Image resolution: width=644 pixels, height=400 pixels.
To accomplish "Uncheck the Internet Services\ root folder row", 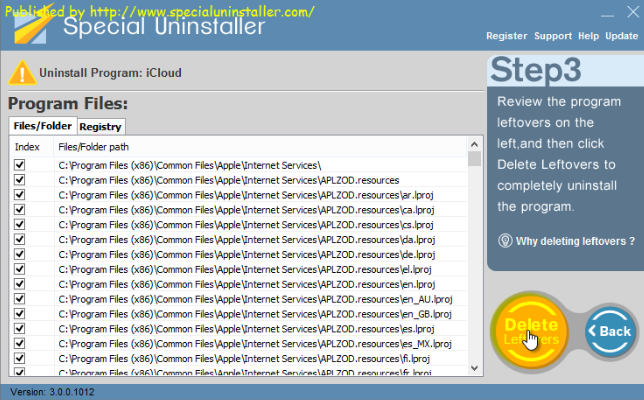I will (x=19, y=165).
